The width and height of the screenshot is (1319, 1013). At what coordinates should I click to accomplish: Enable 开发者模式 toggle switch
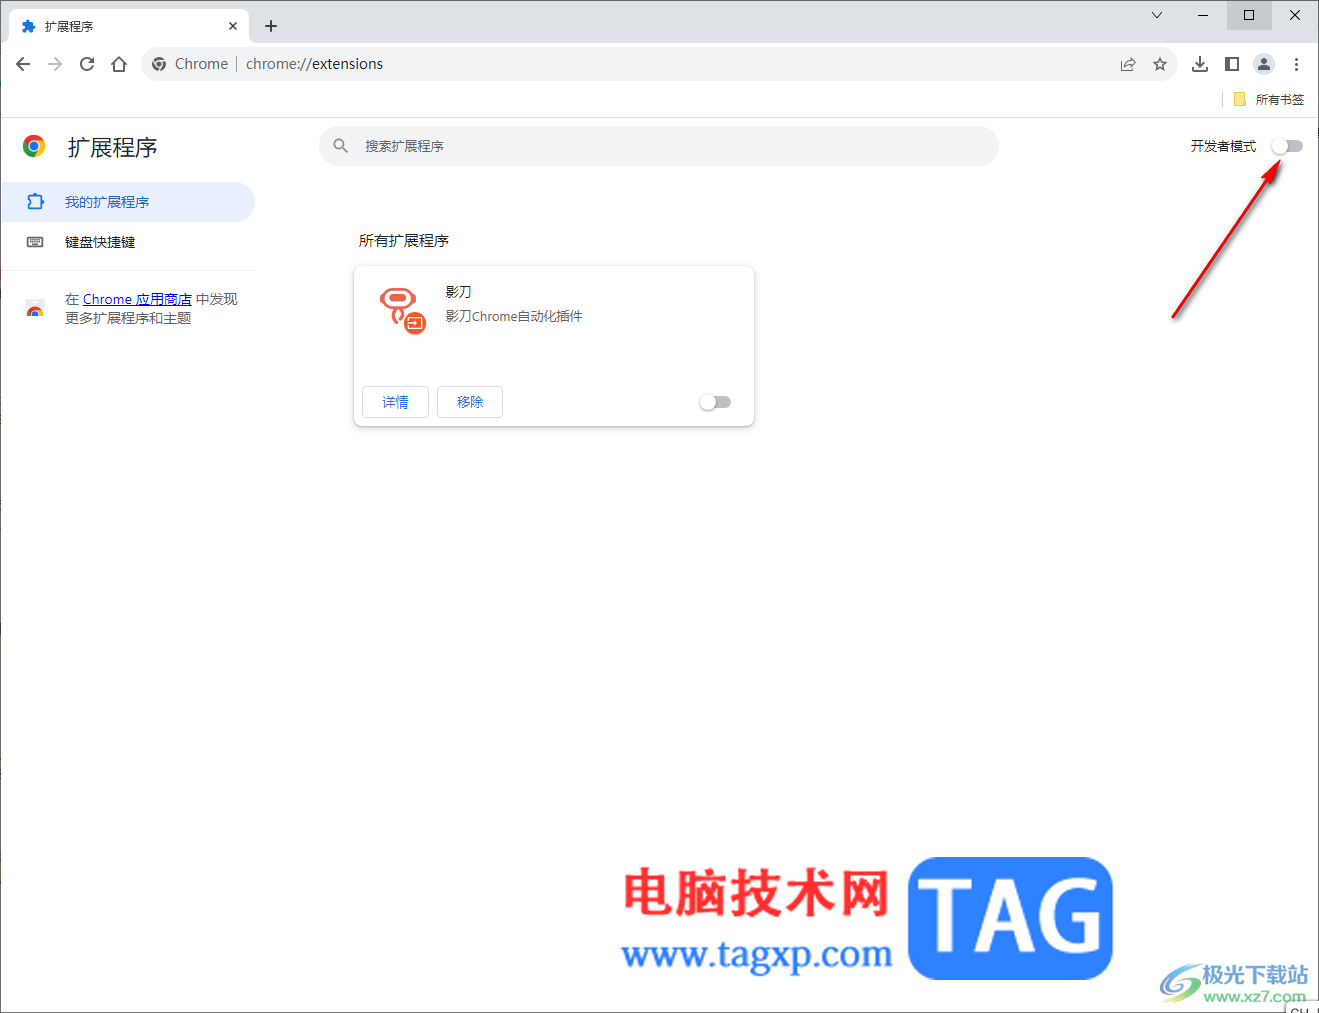(x=1286, y=146)
